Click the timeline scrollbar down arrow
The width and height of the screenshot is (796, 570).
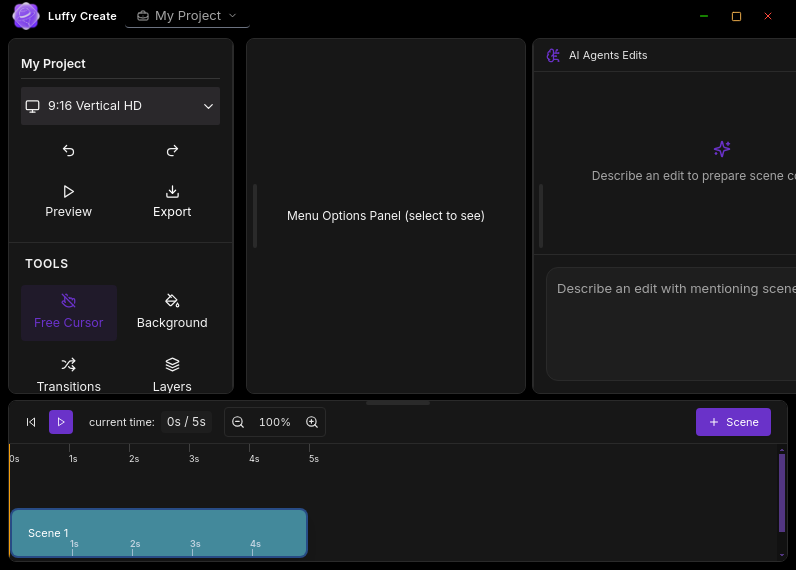click(782, 555)
